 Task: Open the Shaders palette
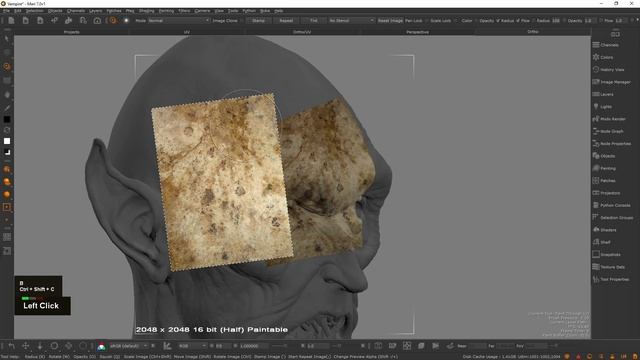tap(604, 230)
